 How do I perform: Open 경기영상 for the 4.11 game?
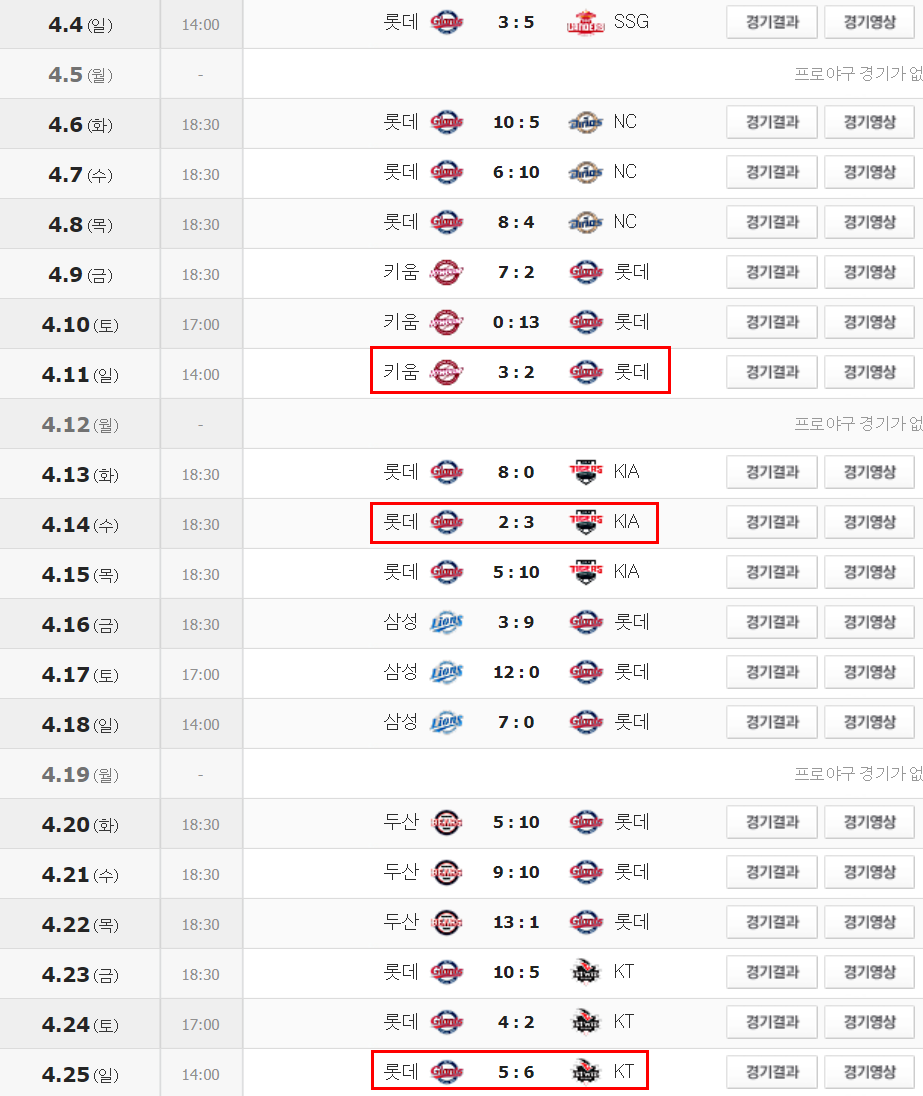pyautogui.click(x=869, y=372)
